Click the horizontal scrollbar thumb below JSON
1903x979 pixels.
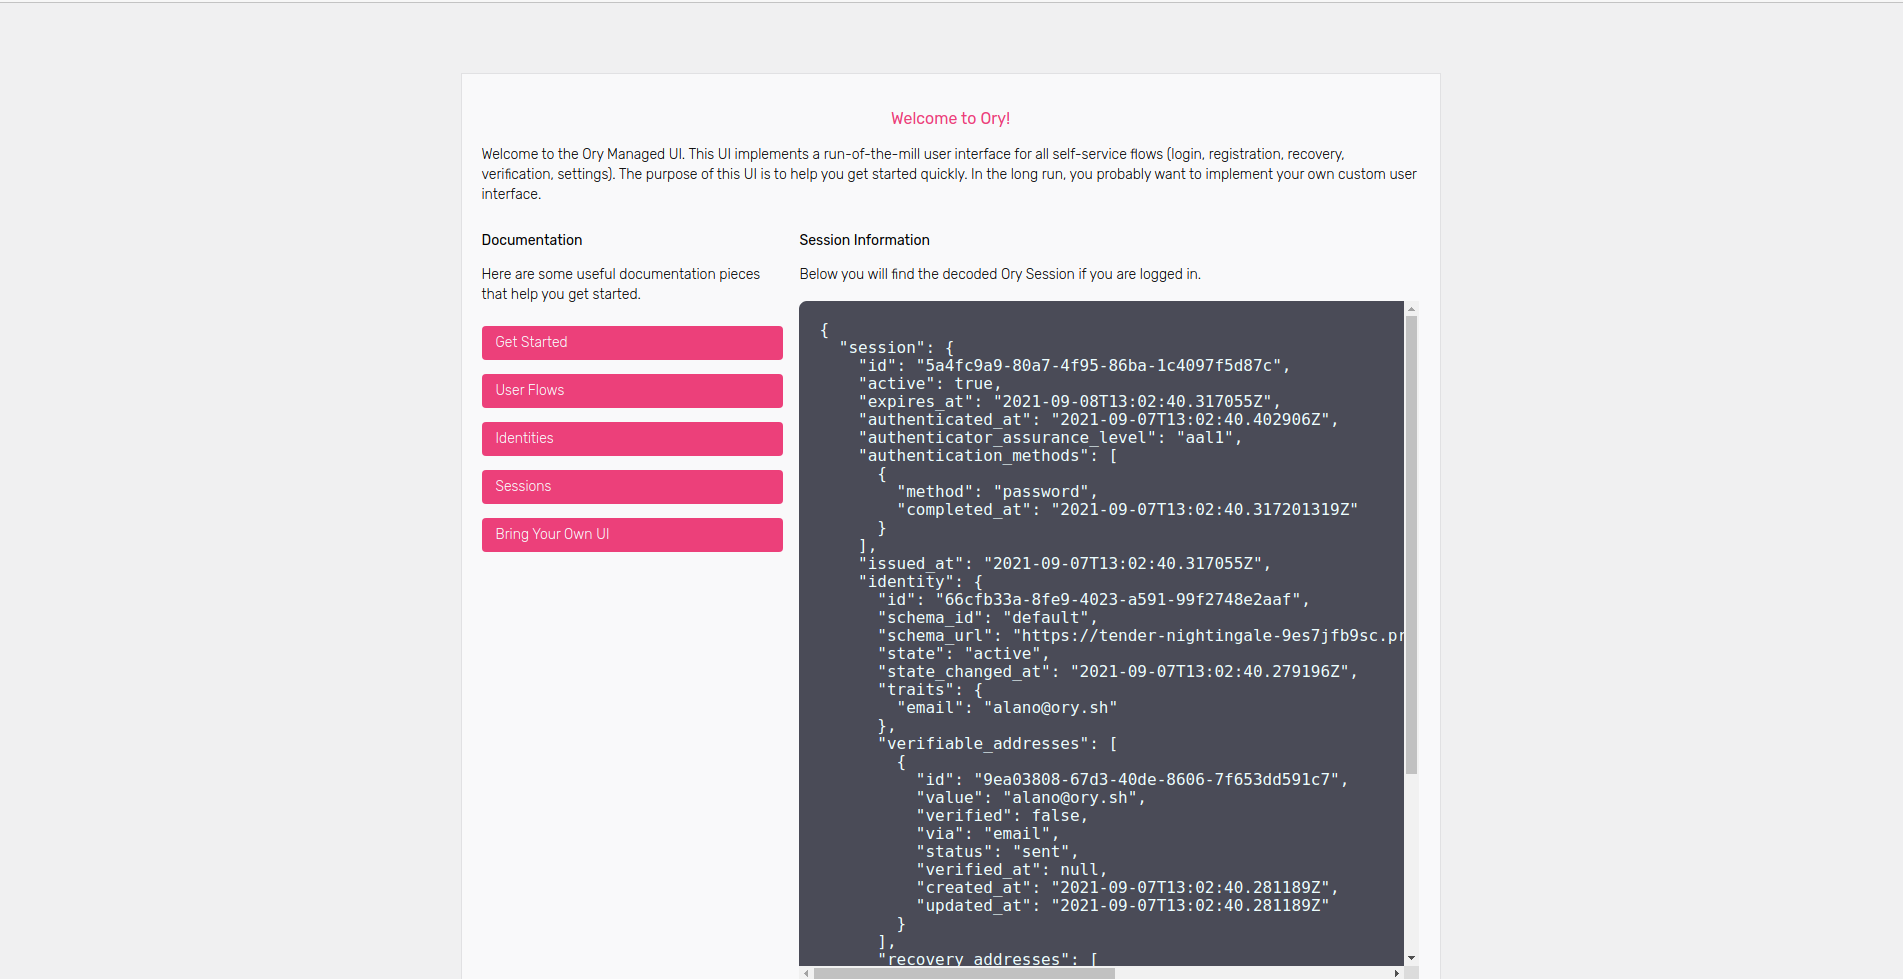(963, 973)
